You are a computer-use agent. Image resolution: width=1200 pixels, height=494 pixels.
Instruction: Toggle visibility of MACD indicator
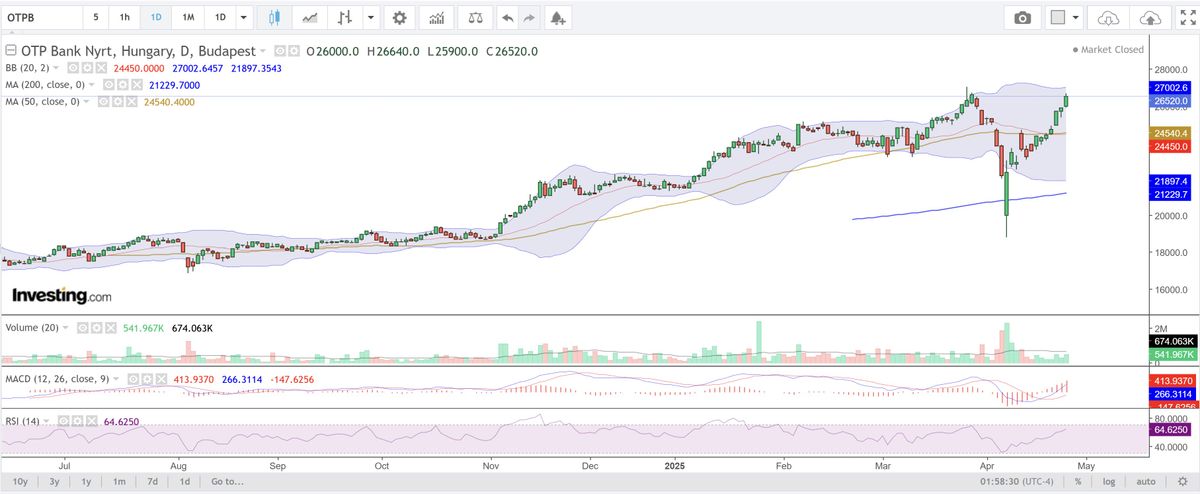tap(133, 379)
